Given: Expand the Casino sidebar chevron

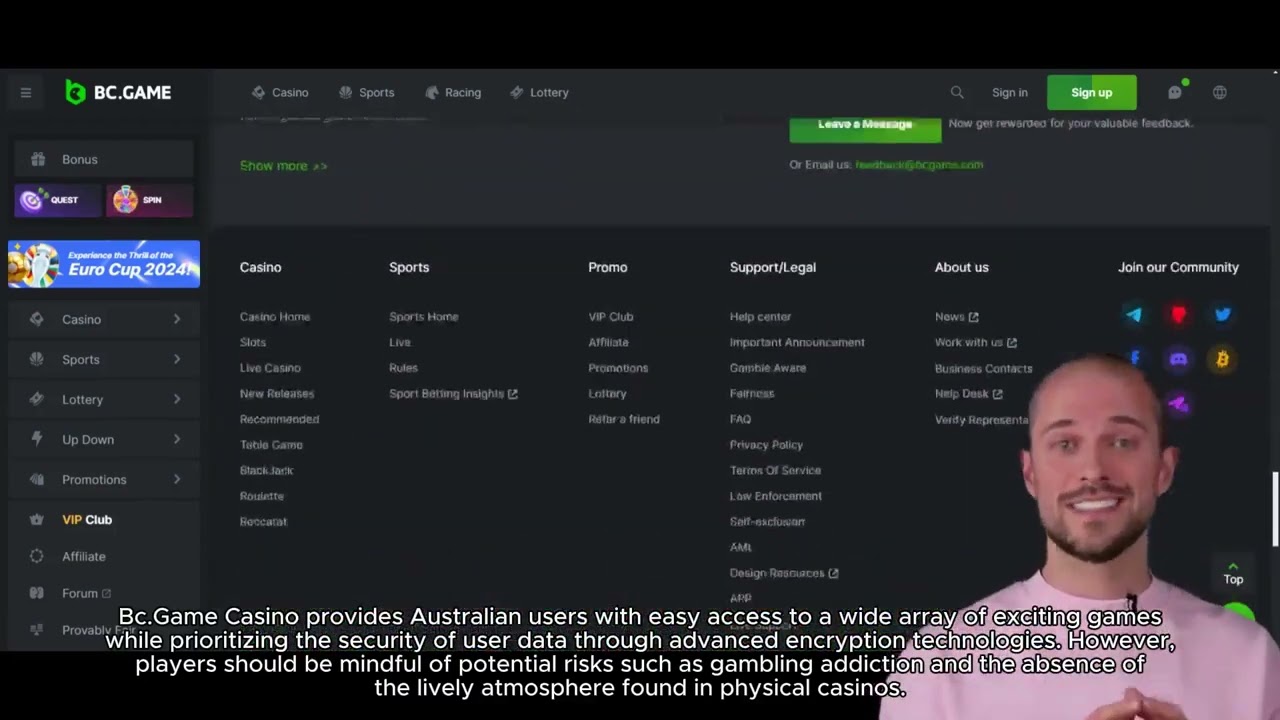Looking at the screenshot, I should click(x=177, y=319).
